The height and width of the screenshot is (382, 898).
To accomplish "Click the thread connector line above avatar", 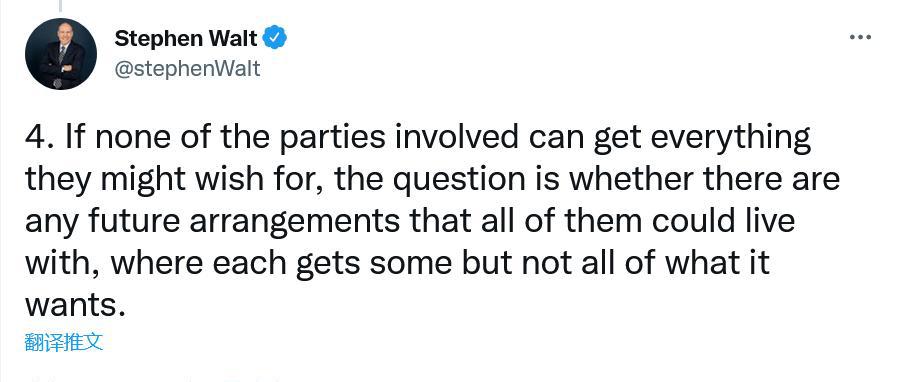I will pyautogui.click(x=60, y=6).
